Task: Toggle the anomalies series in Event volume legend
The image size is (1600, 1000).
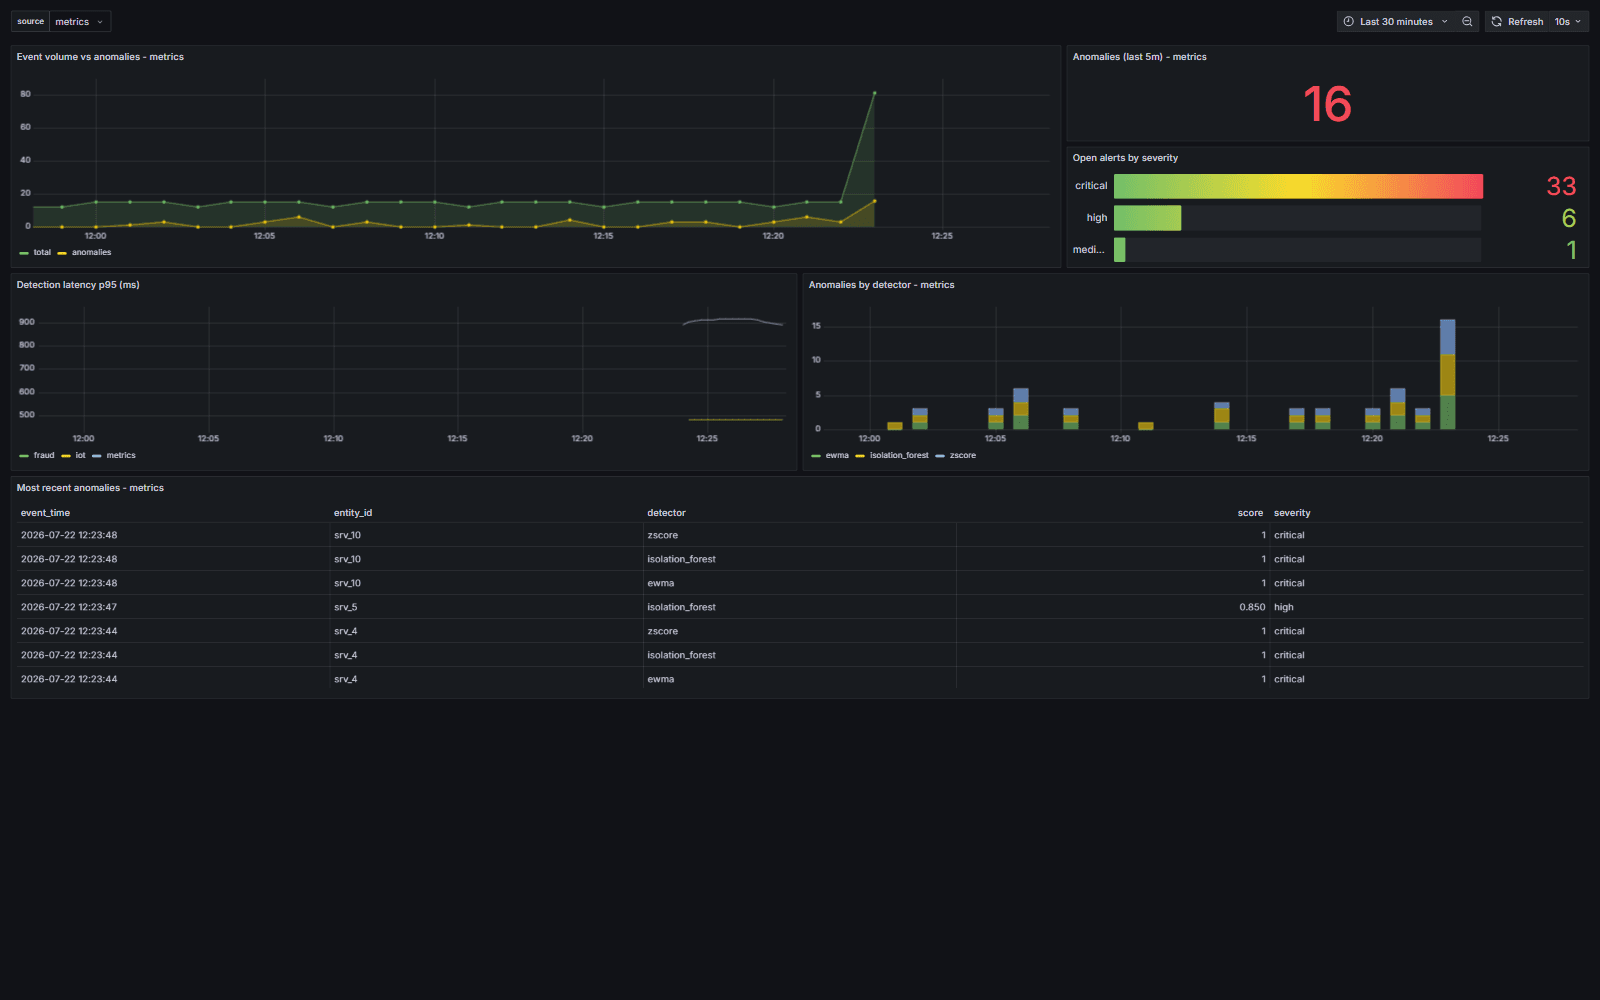Action: click(x=91, y=252)
